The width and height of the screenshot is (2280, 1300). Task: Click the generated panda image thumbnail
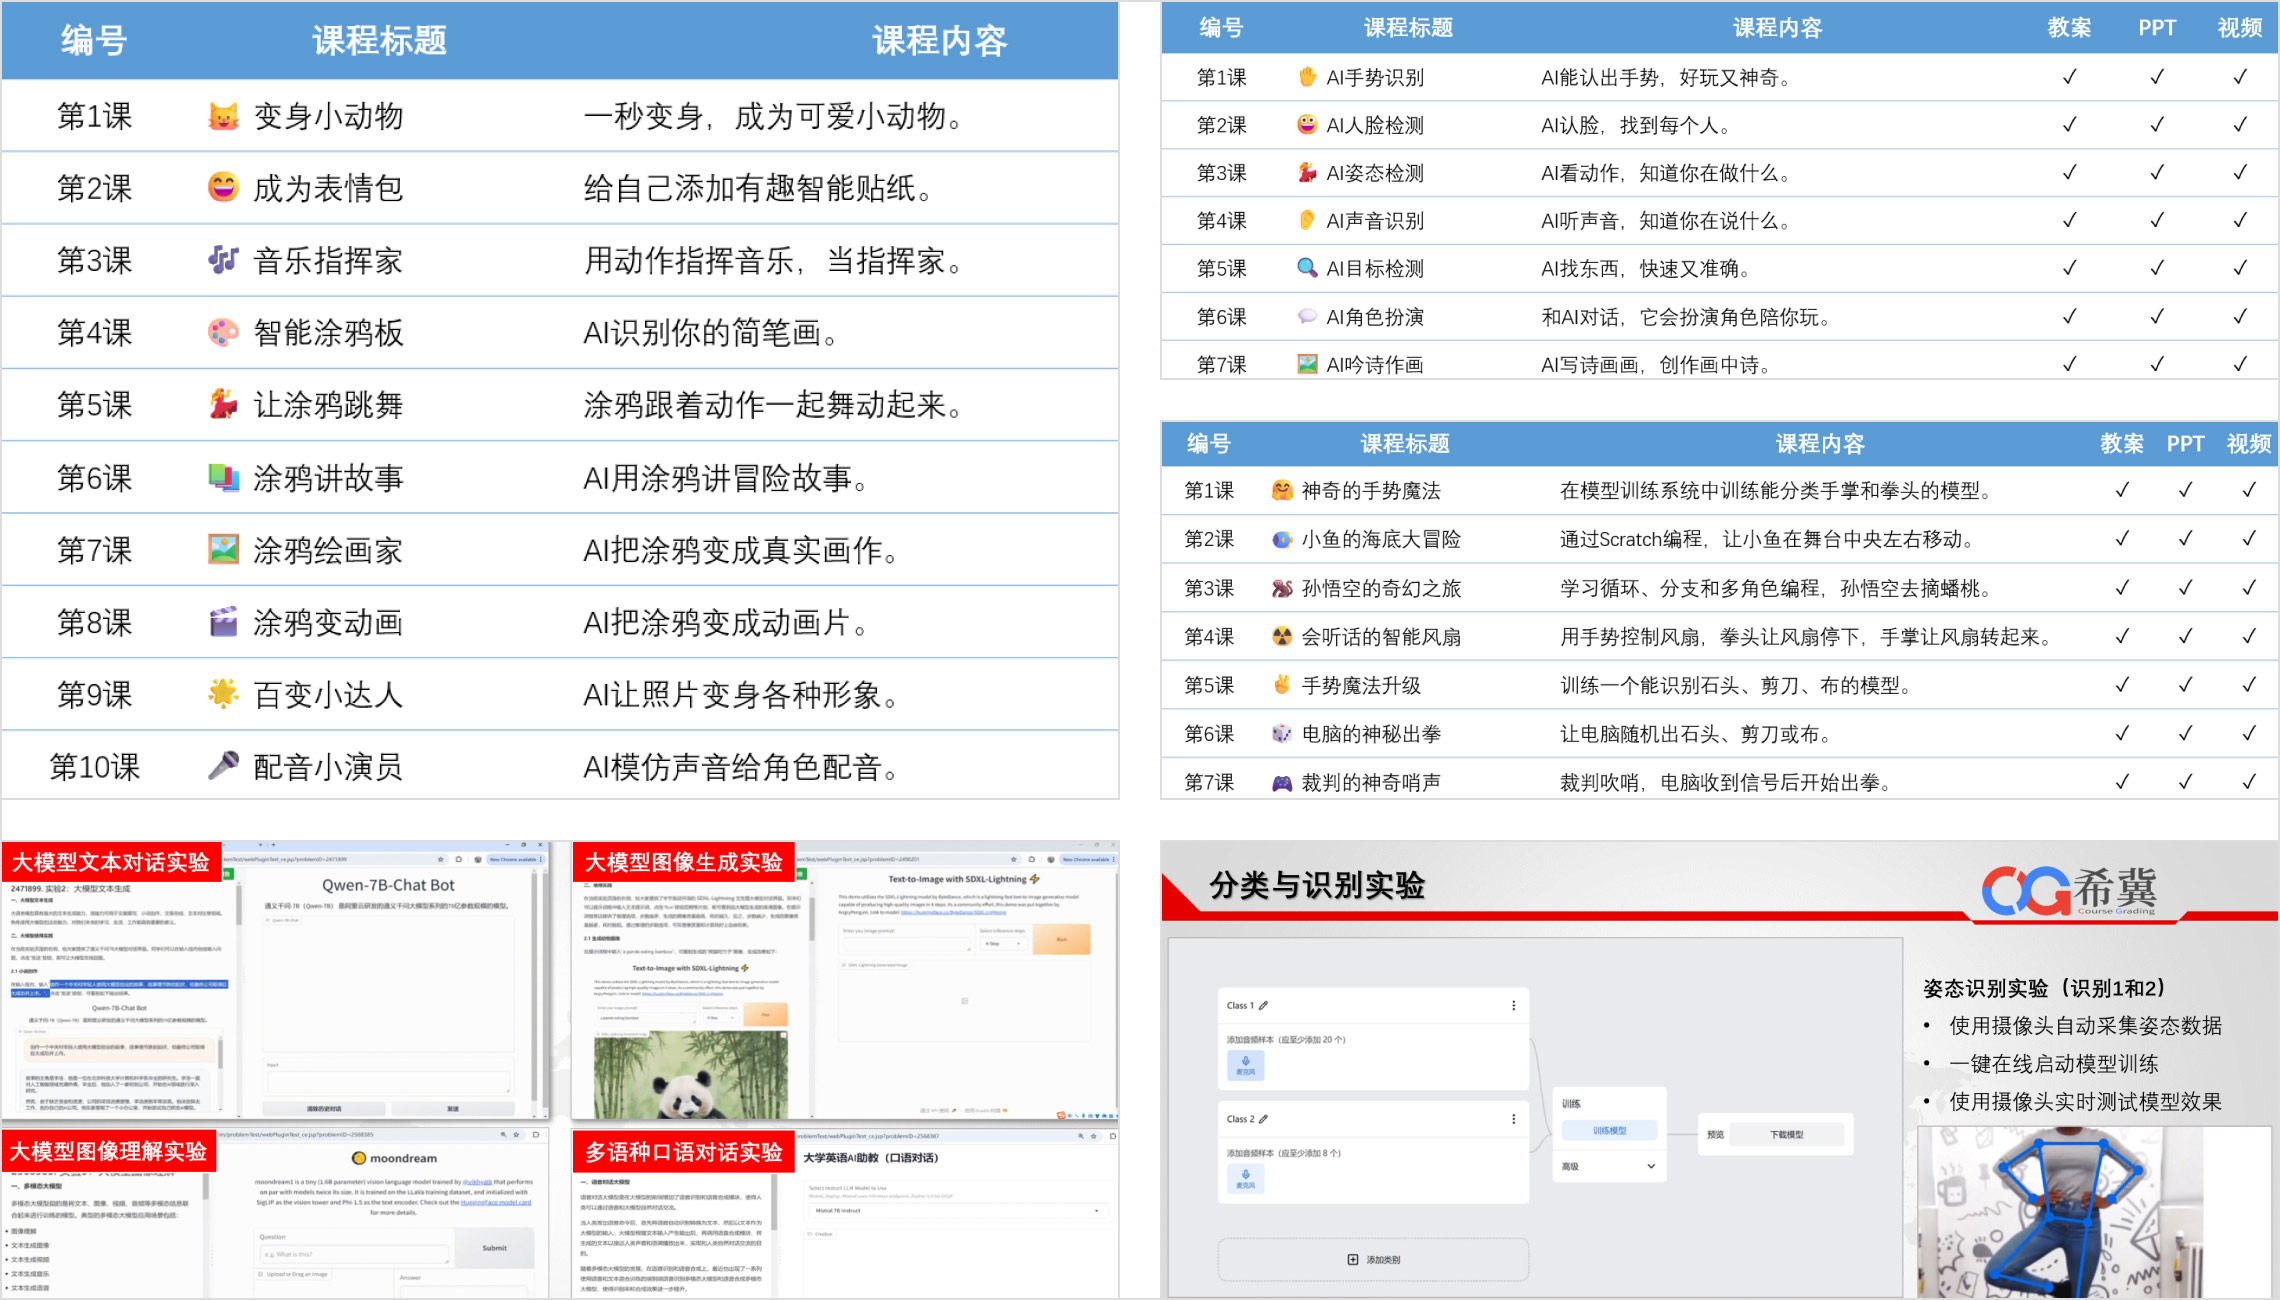690,1076
